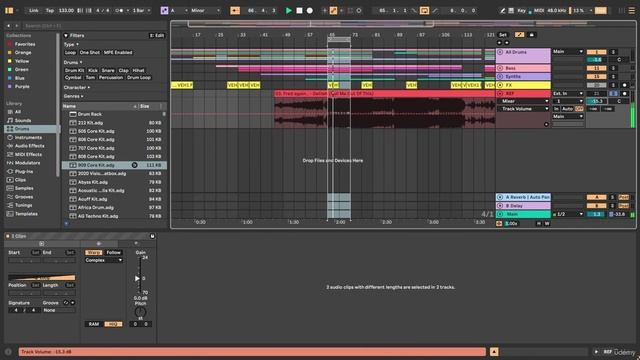Select Green collection swatch
Screen dimensions: 640x360
coord(10,70)
